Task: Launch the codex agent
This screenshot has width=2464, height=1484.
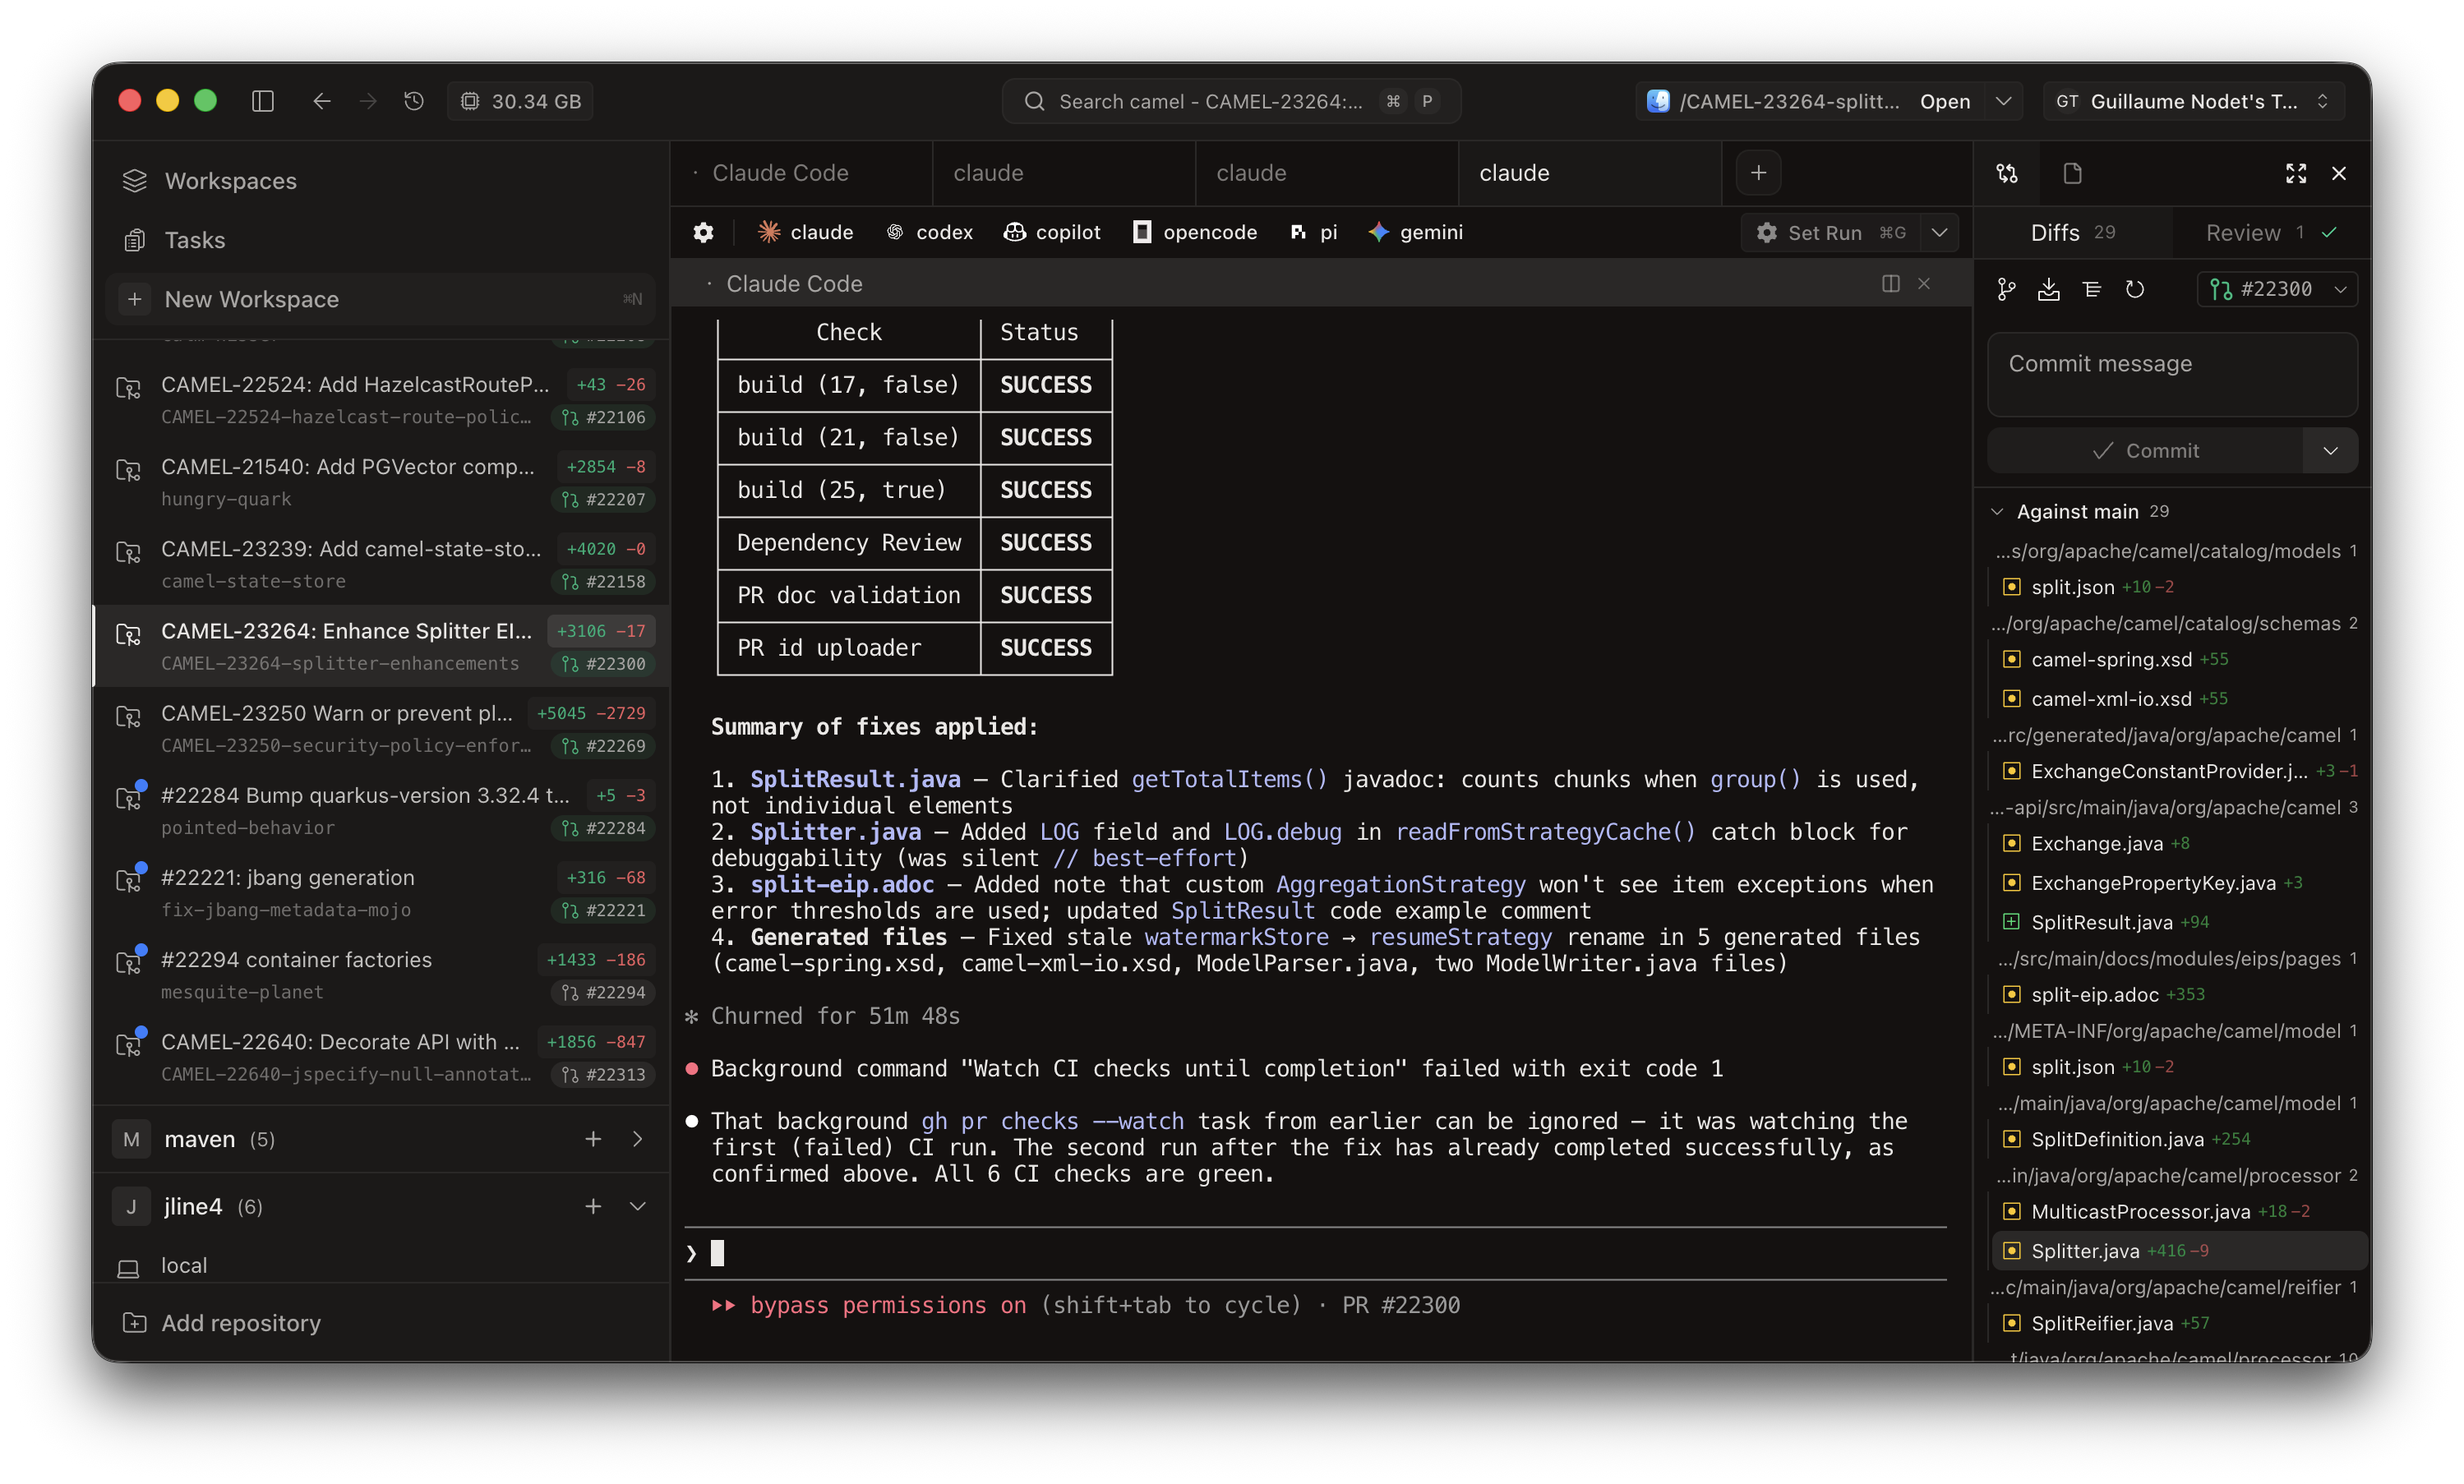Action: point(929,232)
